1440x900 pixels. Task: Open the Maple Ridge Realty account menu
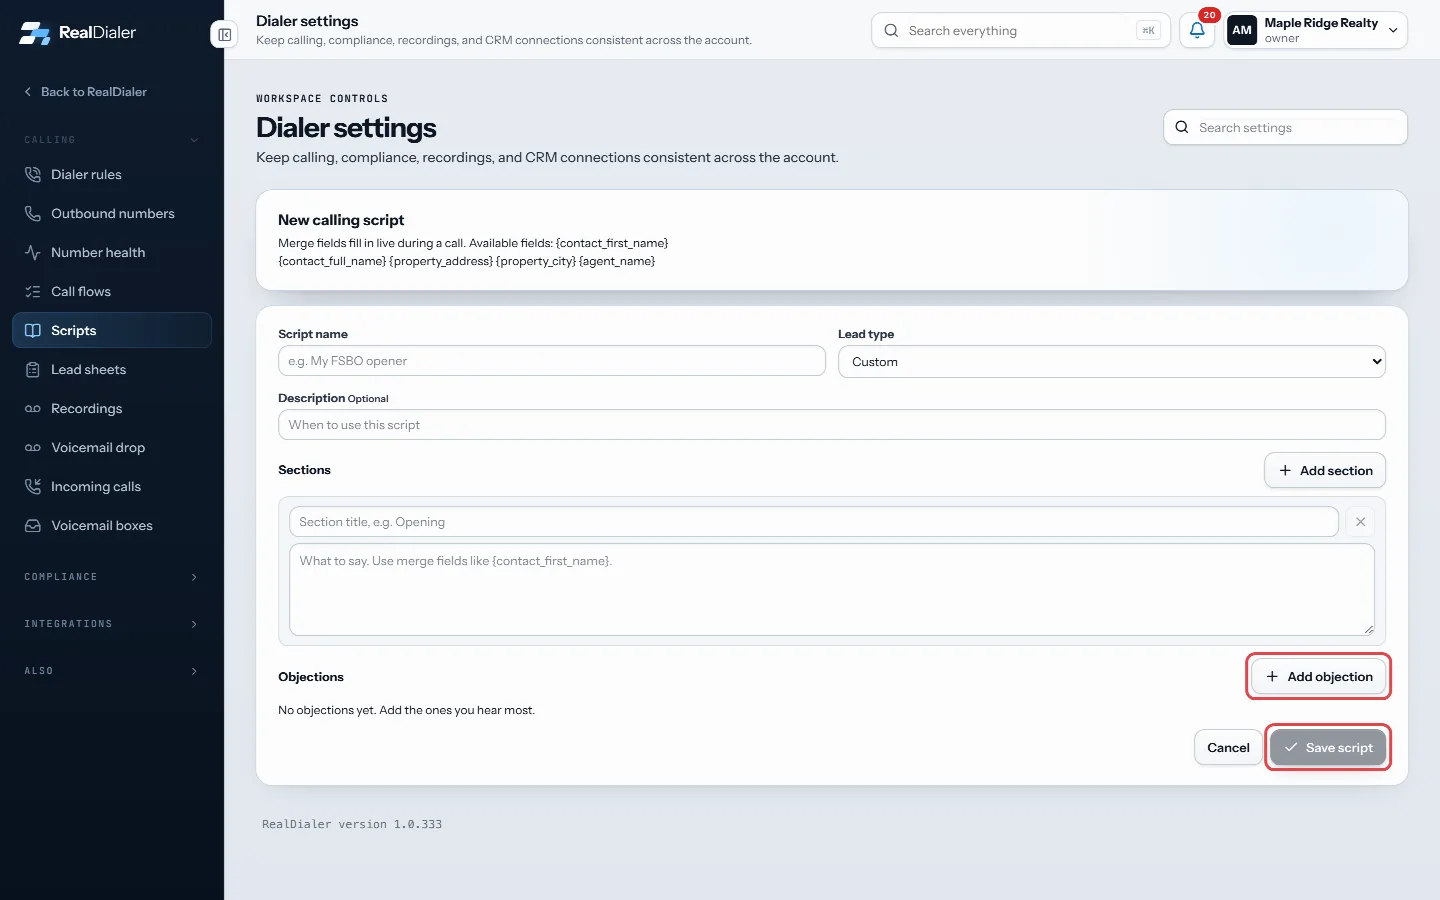(1316, 30)
